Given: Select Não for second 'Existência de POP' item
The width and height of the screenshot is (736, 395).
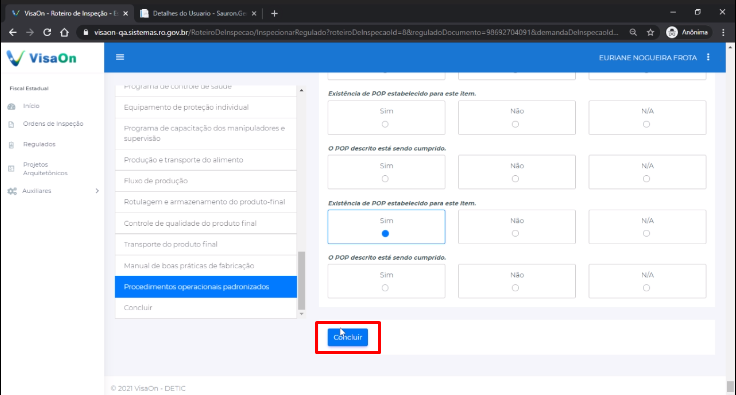Looking at the screenshot, I should (515, 234).
